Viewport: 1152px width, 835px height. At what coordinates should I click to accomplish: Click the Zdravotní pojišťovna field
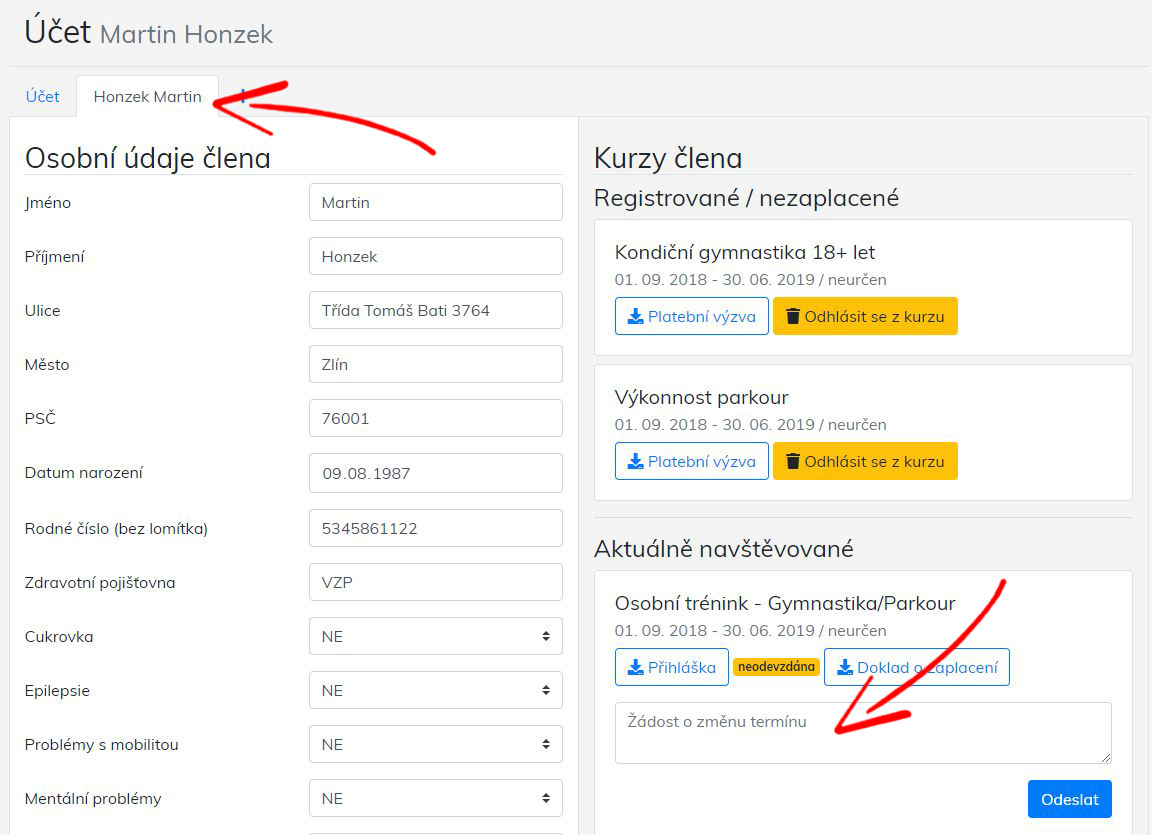[x=435, y=582]
